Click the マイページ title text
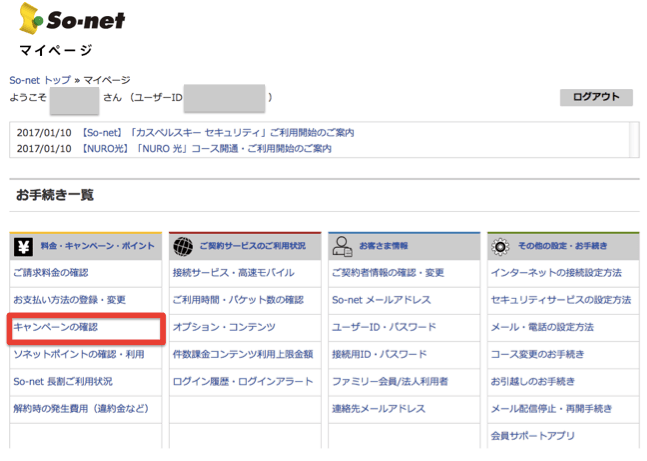Screen dimensions: 647x461 coord(56,50)
